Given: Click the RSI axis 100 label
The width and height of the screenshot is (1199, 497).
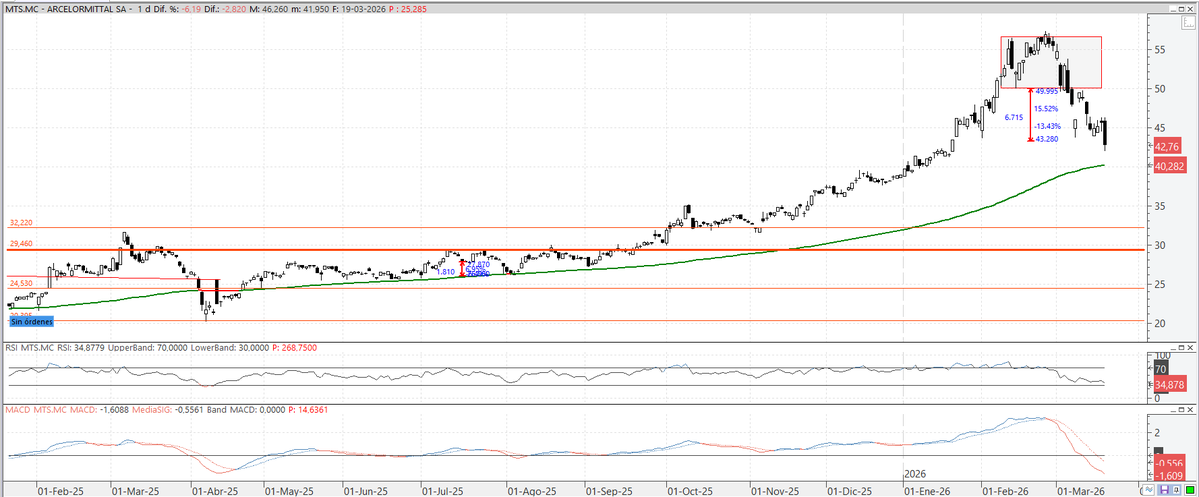Looking at the screenshot, I should pyautogui.click(x=1162, y=356).
